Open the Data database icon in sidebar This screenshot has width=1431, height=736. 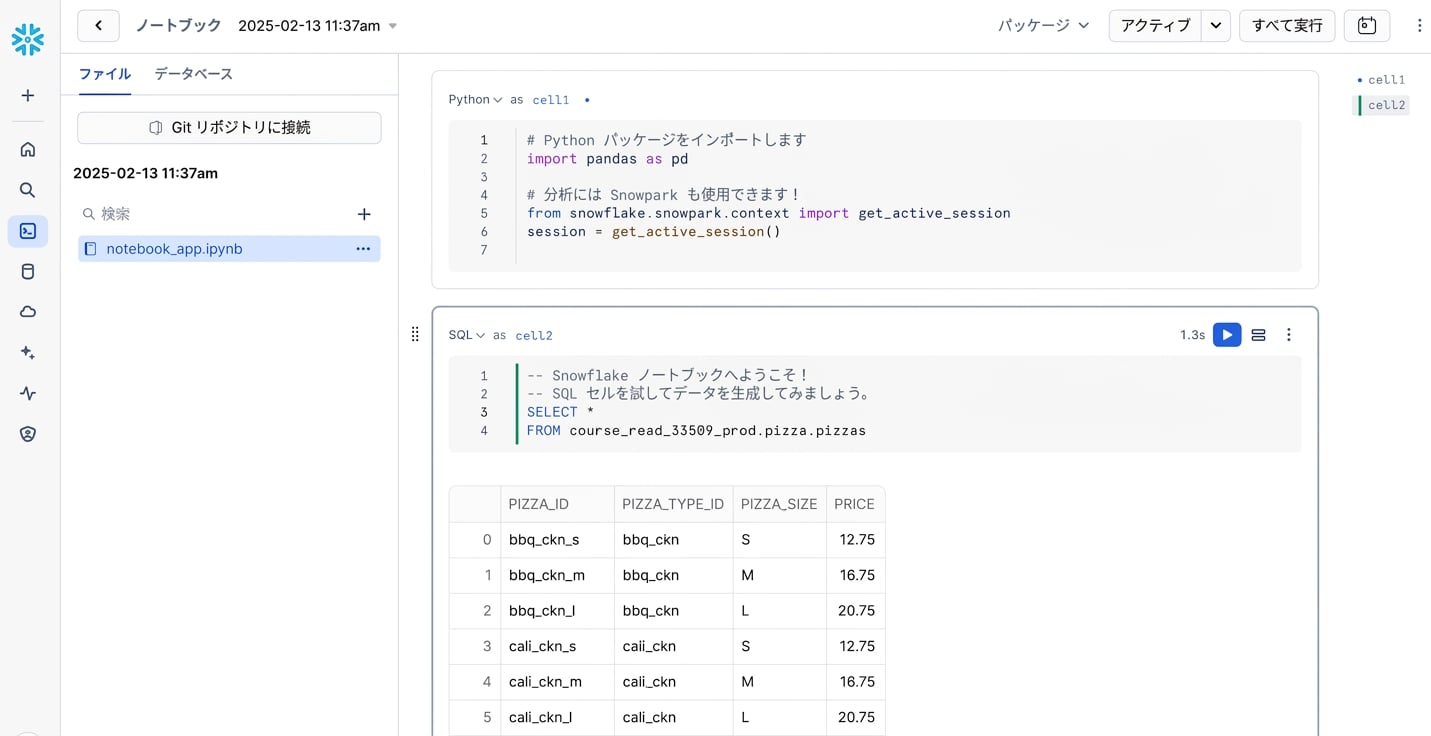click(x=28, y=271)
